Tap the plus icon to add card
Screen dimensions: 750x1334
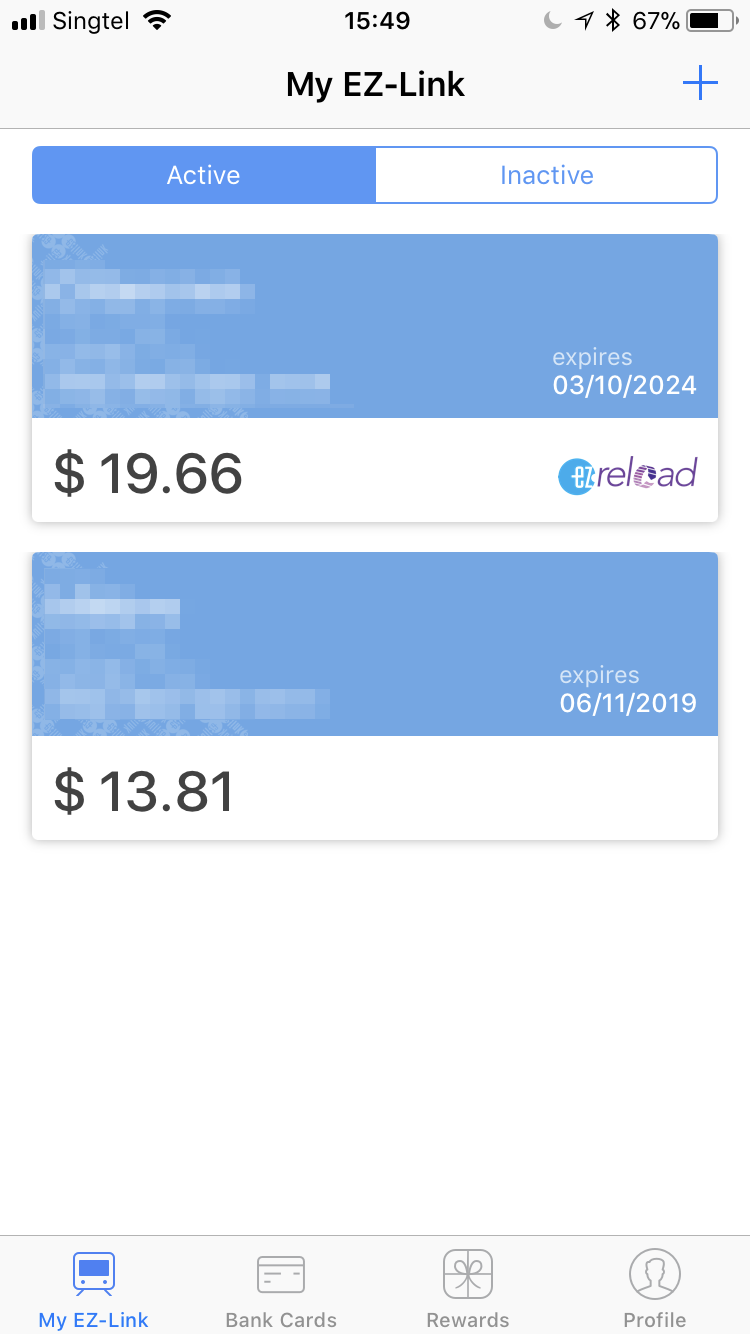[x=700, y=83]
